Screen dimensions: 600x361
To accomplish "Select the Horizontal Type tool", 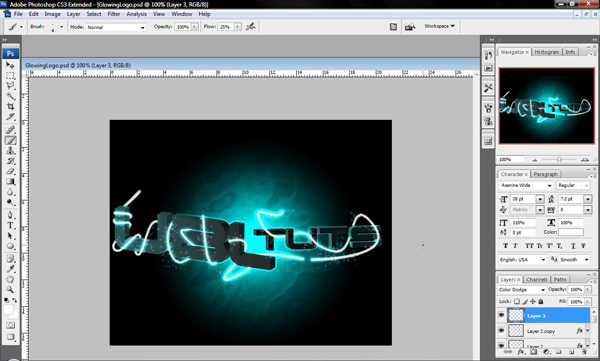I will [x=10, y=225].
